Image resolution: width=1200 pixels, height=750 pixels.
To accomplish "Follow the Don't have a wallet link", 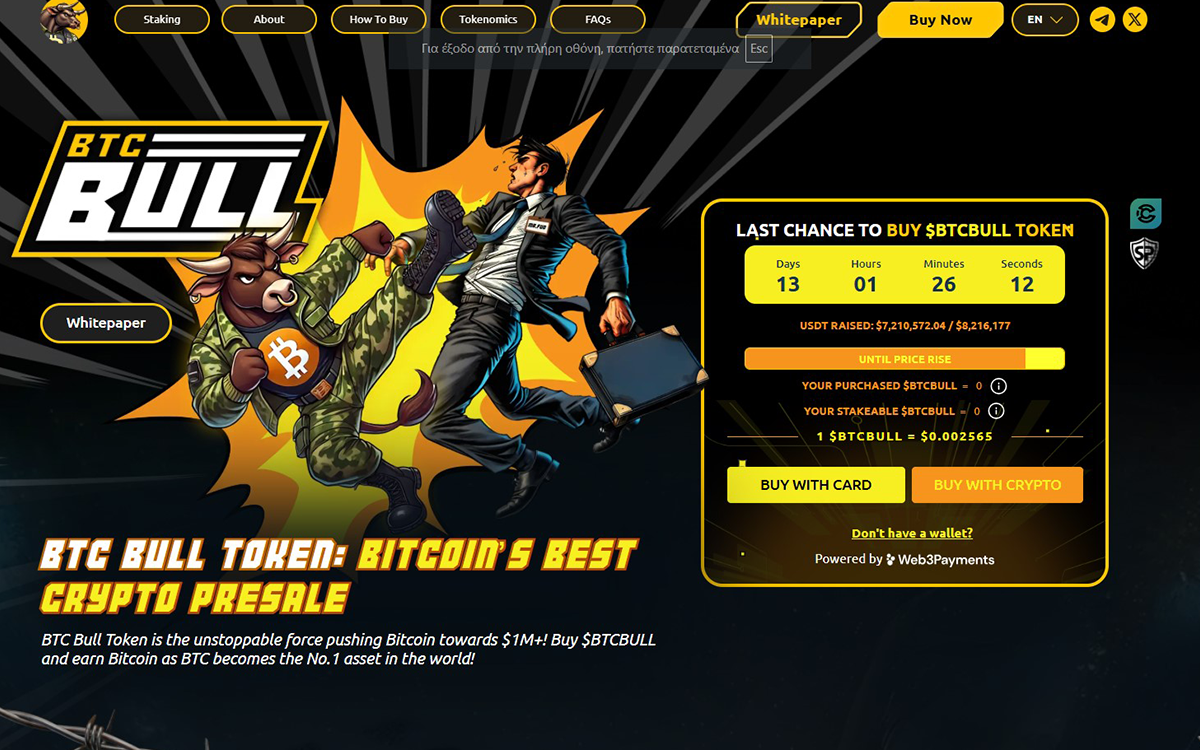I will pyautogui.click(x=912, y=533).
